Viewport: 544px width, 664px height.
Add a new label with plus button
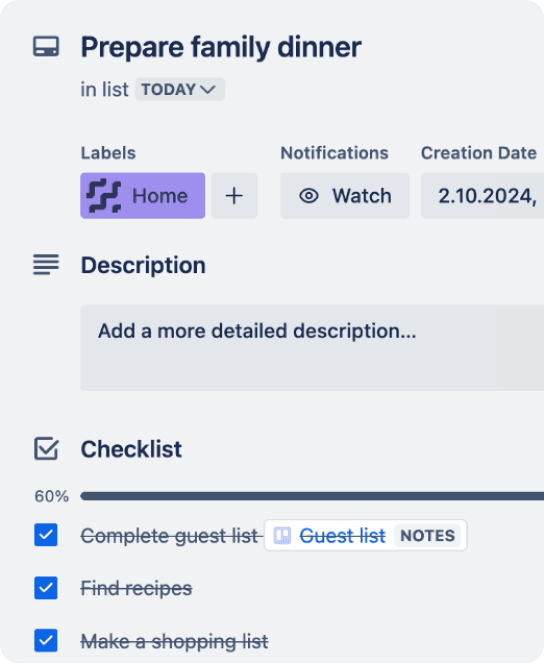[234, 196]
